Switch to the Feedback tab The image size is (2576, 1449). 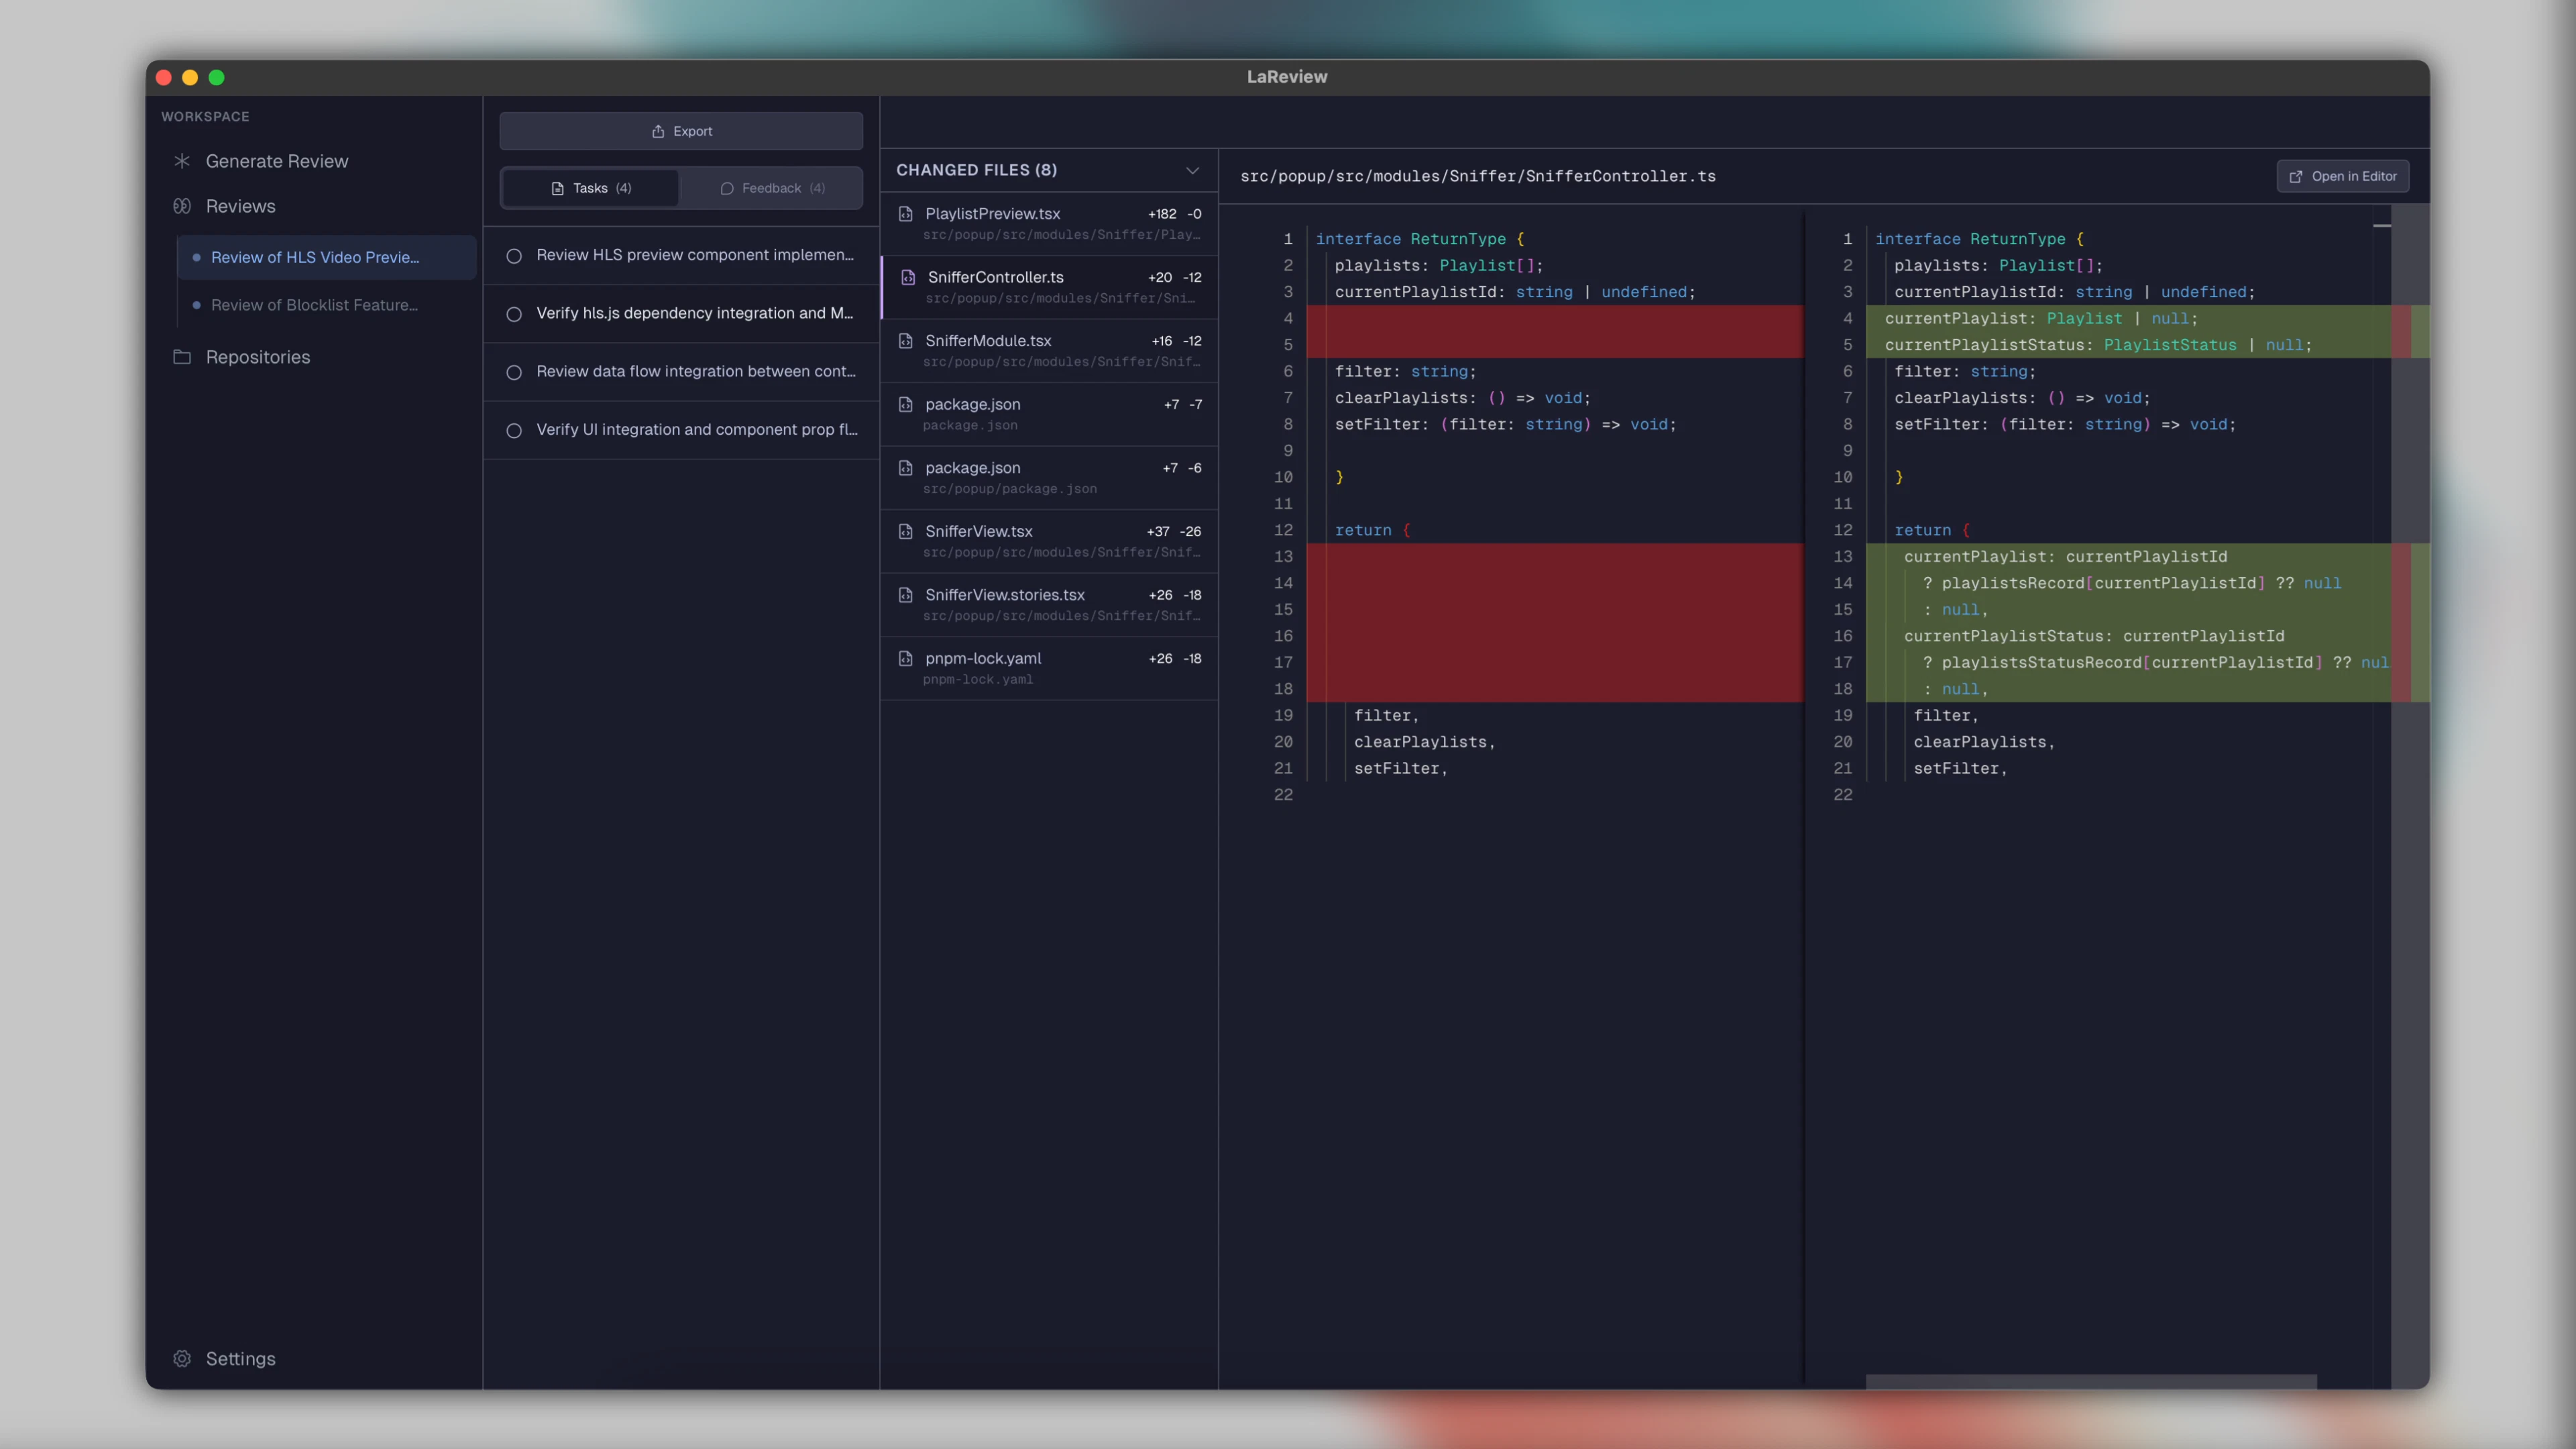pos(771,187)
